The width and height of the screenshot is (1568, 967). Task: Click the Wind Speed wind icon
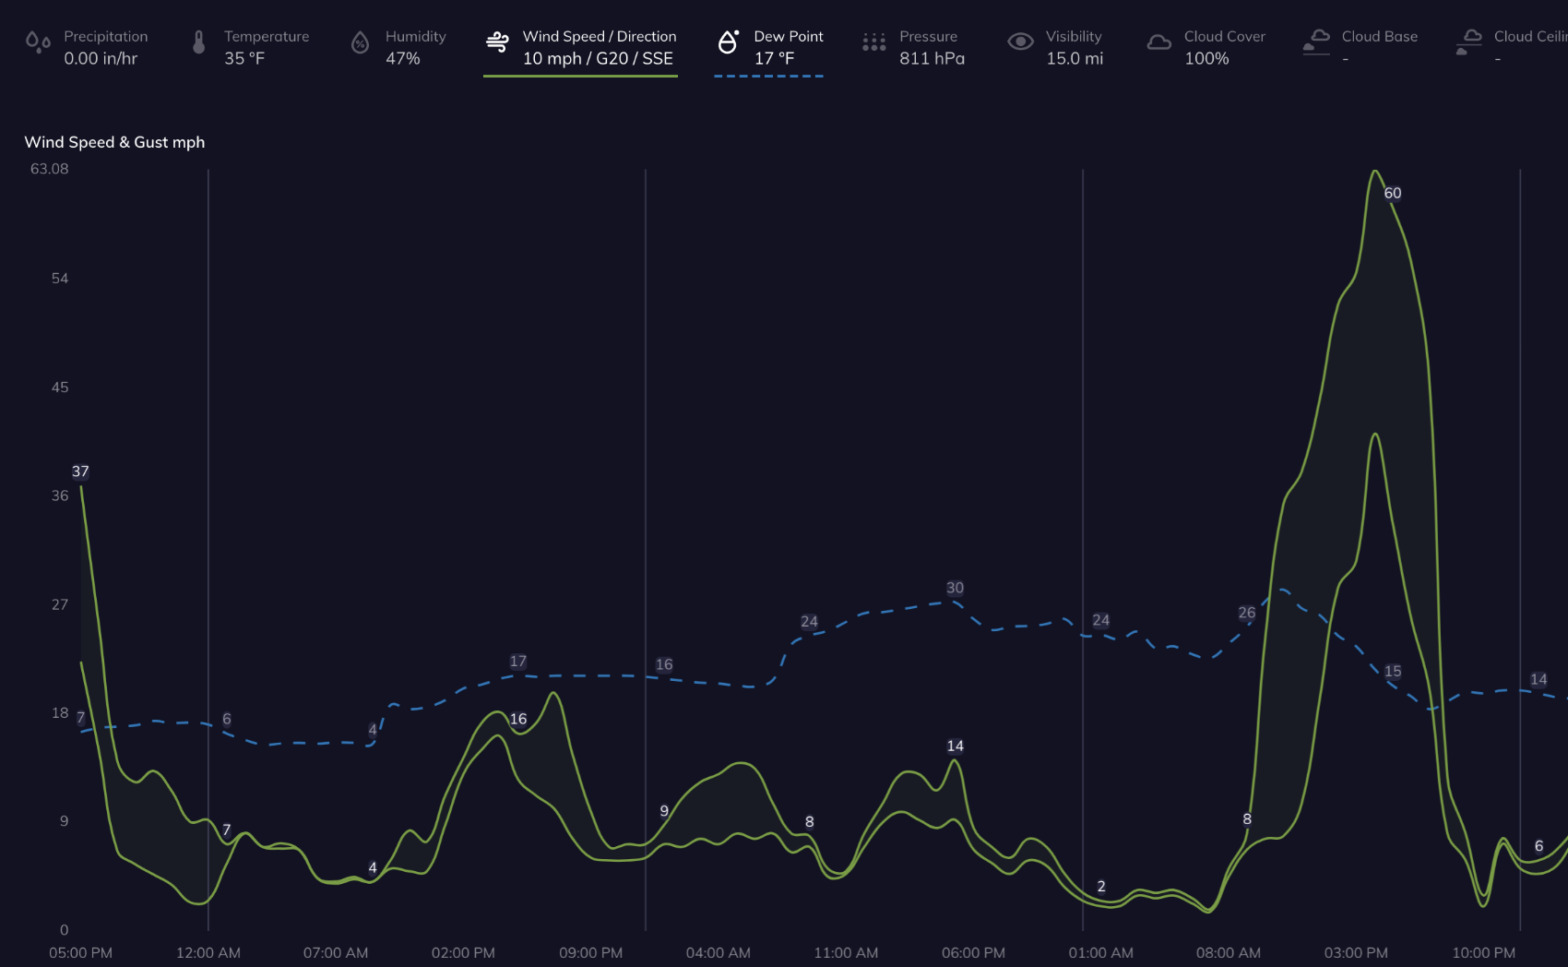pos(497,42)
